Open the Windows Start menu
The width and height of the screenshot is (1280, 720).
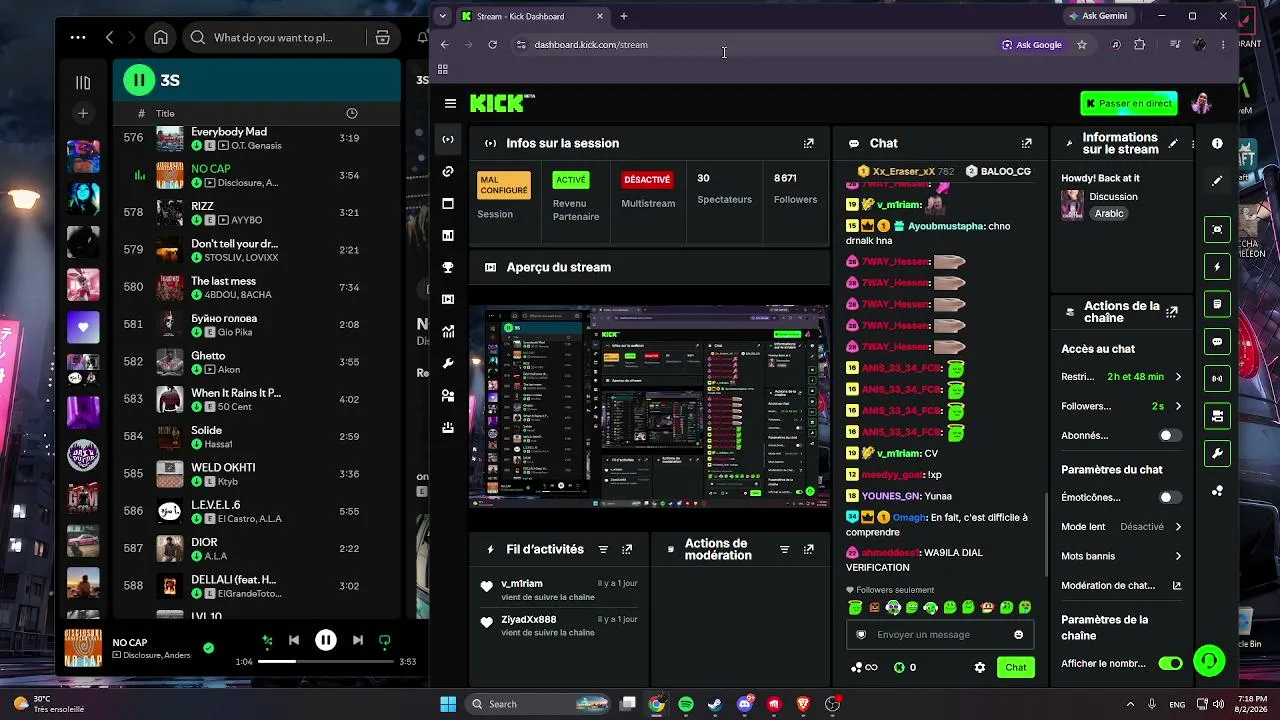tap(448, 704)
